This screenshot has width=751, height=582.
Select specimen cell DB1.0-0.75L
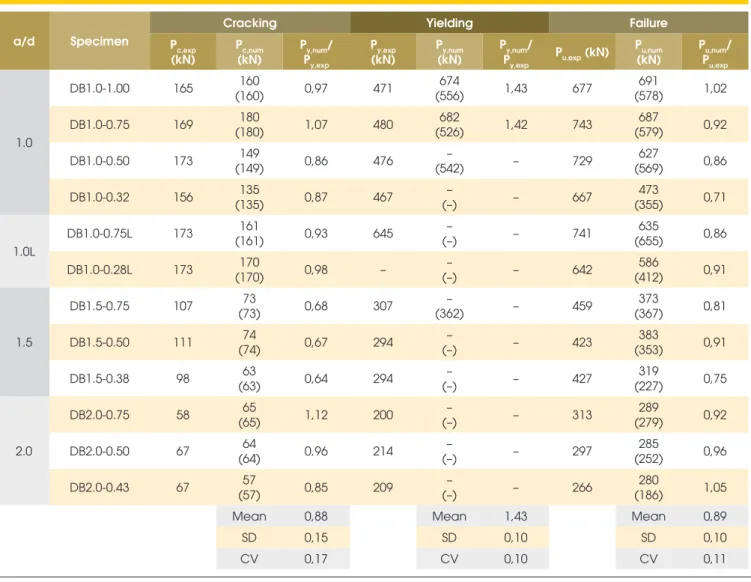99,233
